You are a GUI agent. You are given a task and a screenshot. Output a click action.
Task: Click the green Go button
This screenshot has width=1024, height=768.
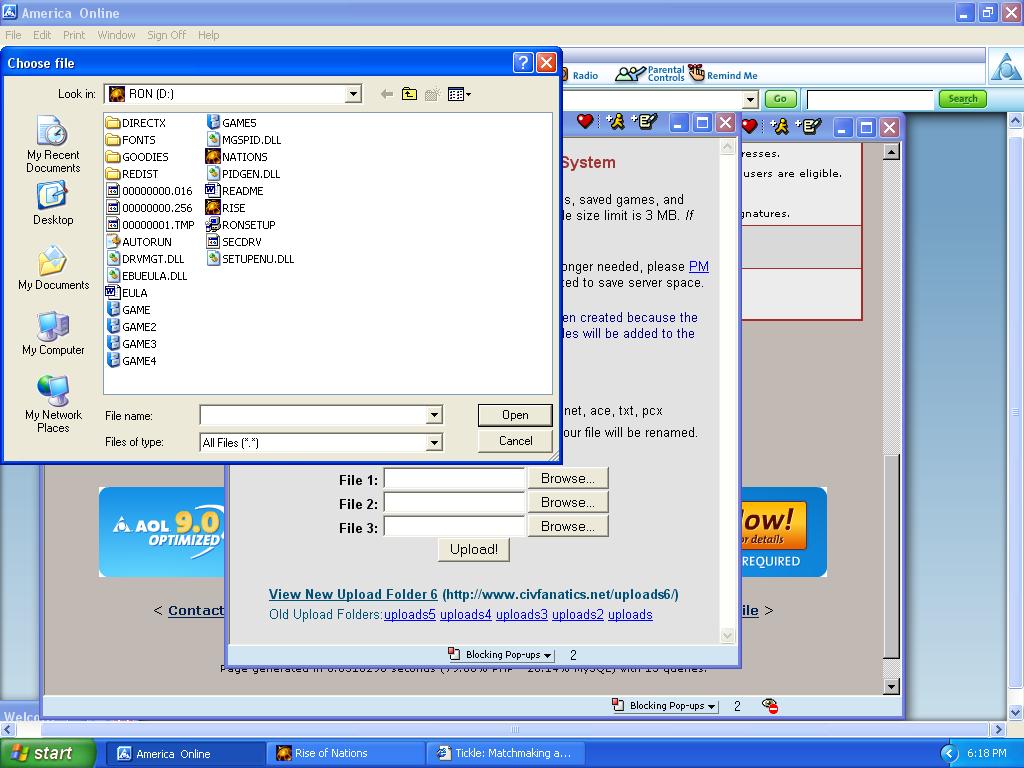coord(780,99)
